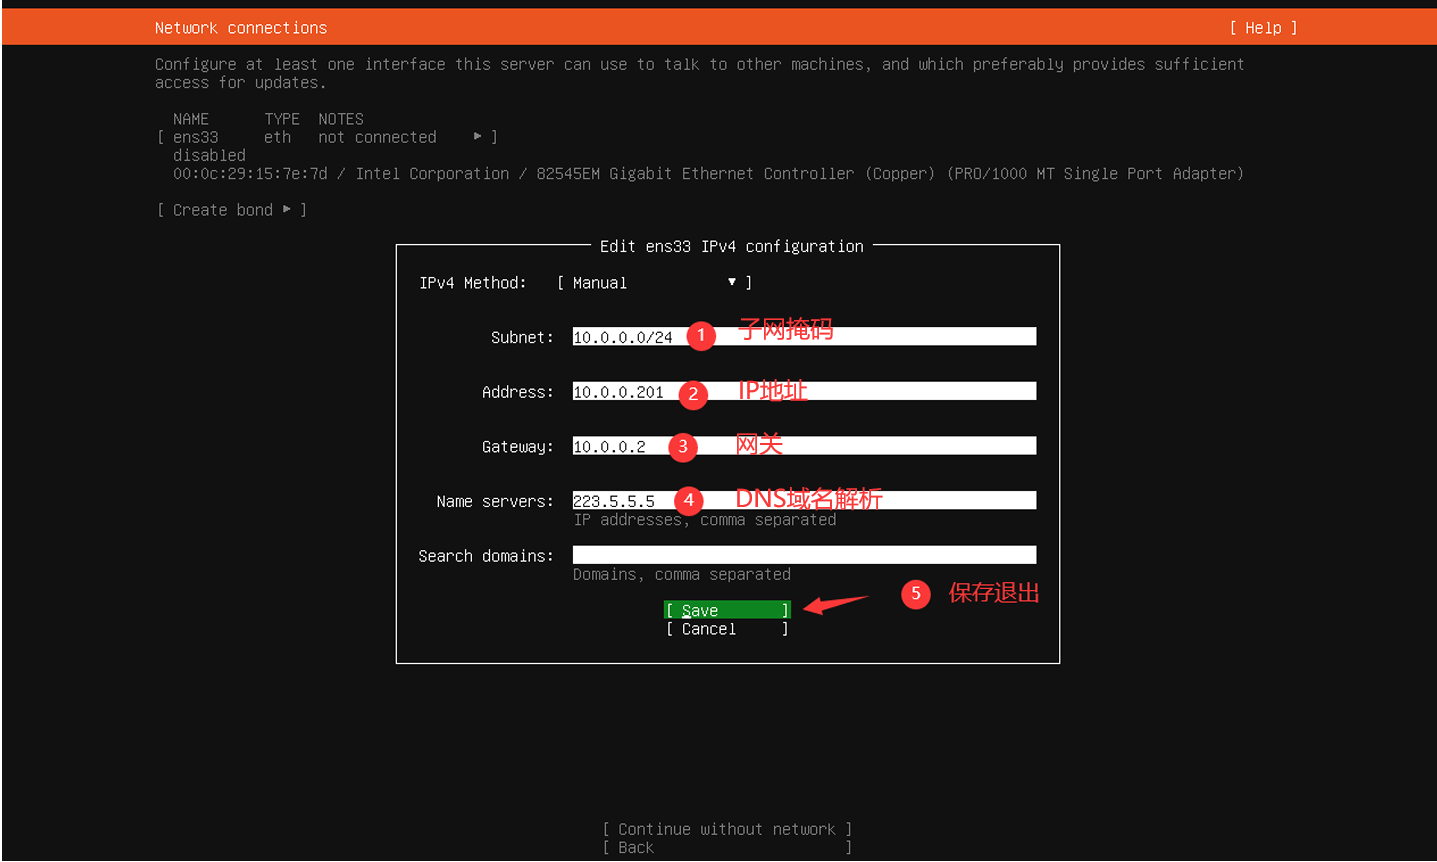The height and width of the screenshot is (862, 1437).
Task: Expand the Create bond option
Action: [232, 210]
